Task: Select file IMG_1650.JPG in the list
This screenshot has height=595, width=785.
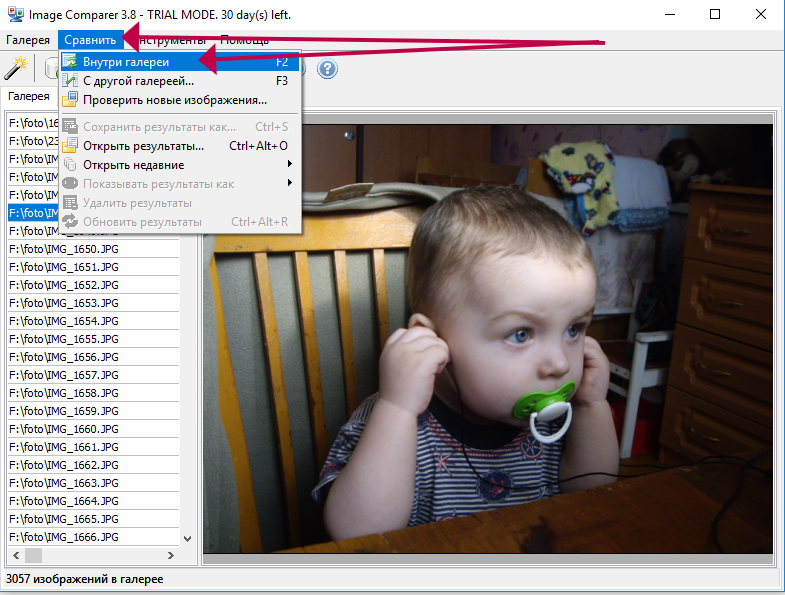Action: [x=65, y=249]
